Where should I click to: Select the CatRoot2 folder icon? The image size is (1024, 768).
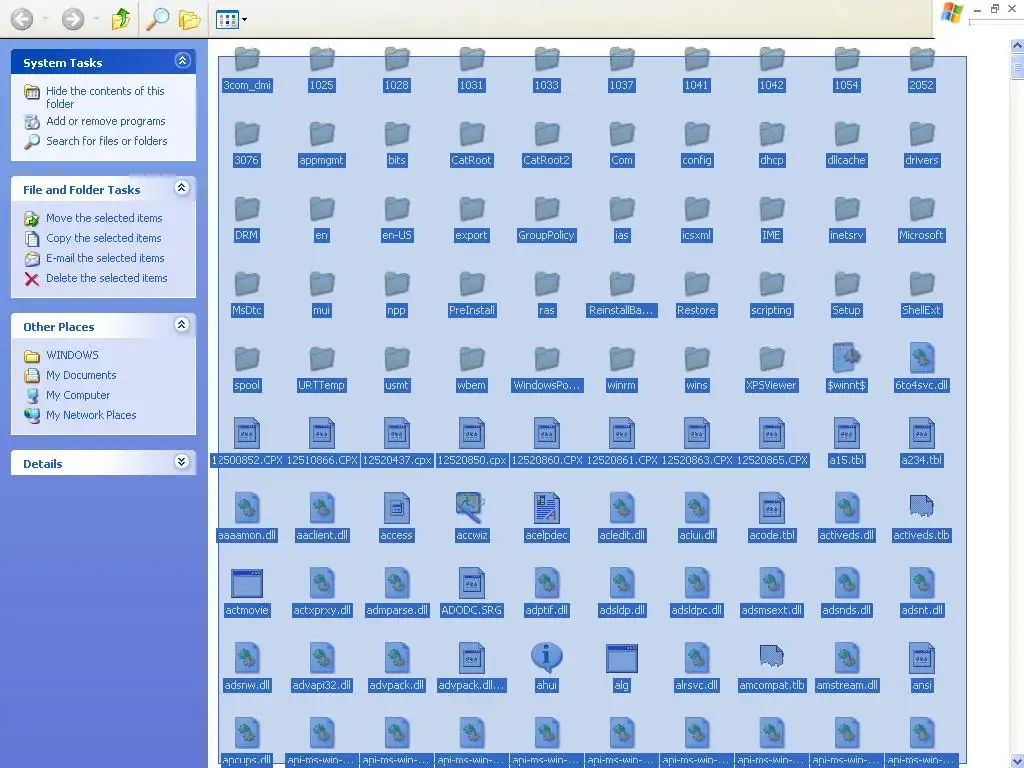tap(547, 134)
